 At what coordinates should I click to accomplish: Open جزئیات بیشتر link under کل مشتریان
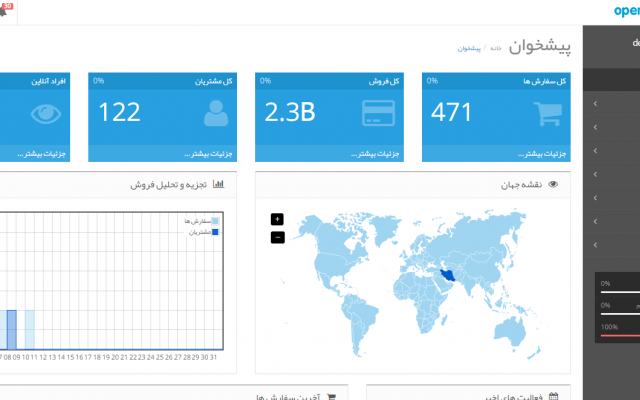coord(208,154)
